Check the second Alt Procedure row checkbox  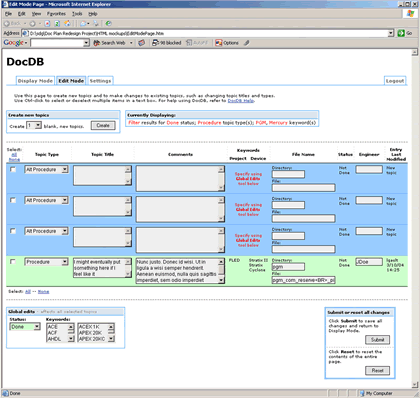point(13,200)
